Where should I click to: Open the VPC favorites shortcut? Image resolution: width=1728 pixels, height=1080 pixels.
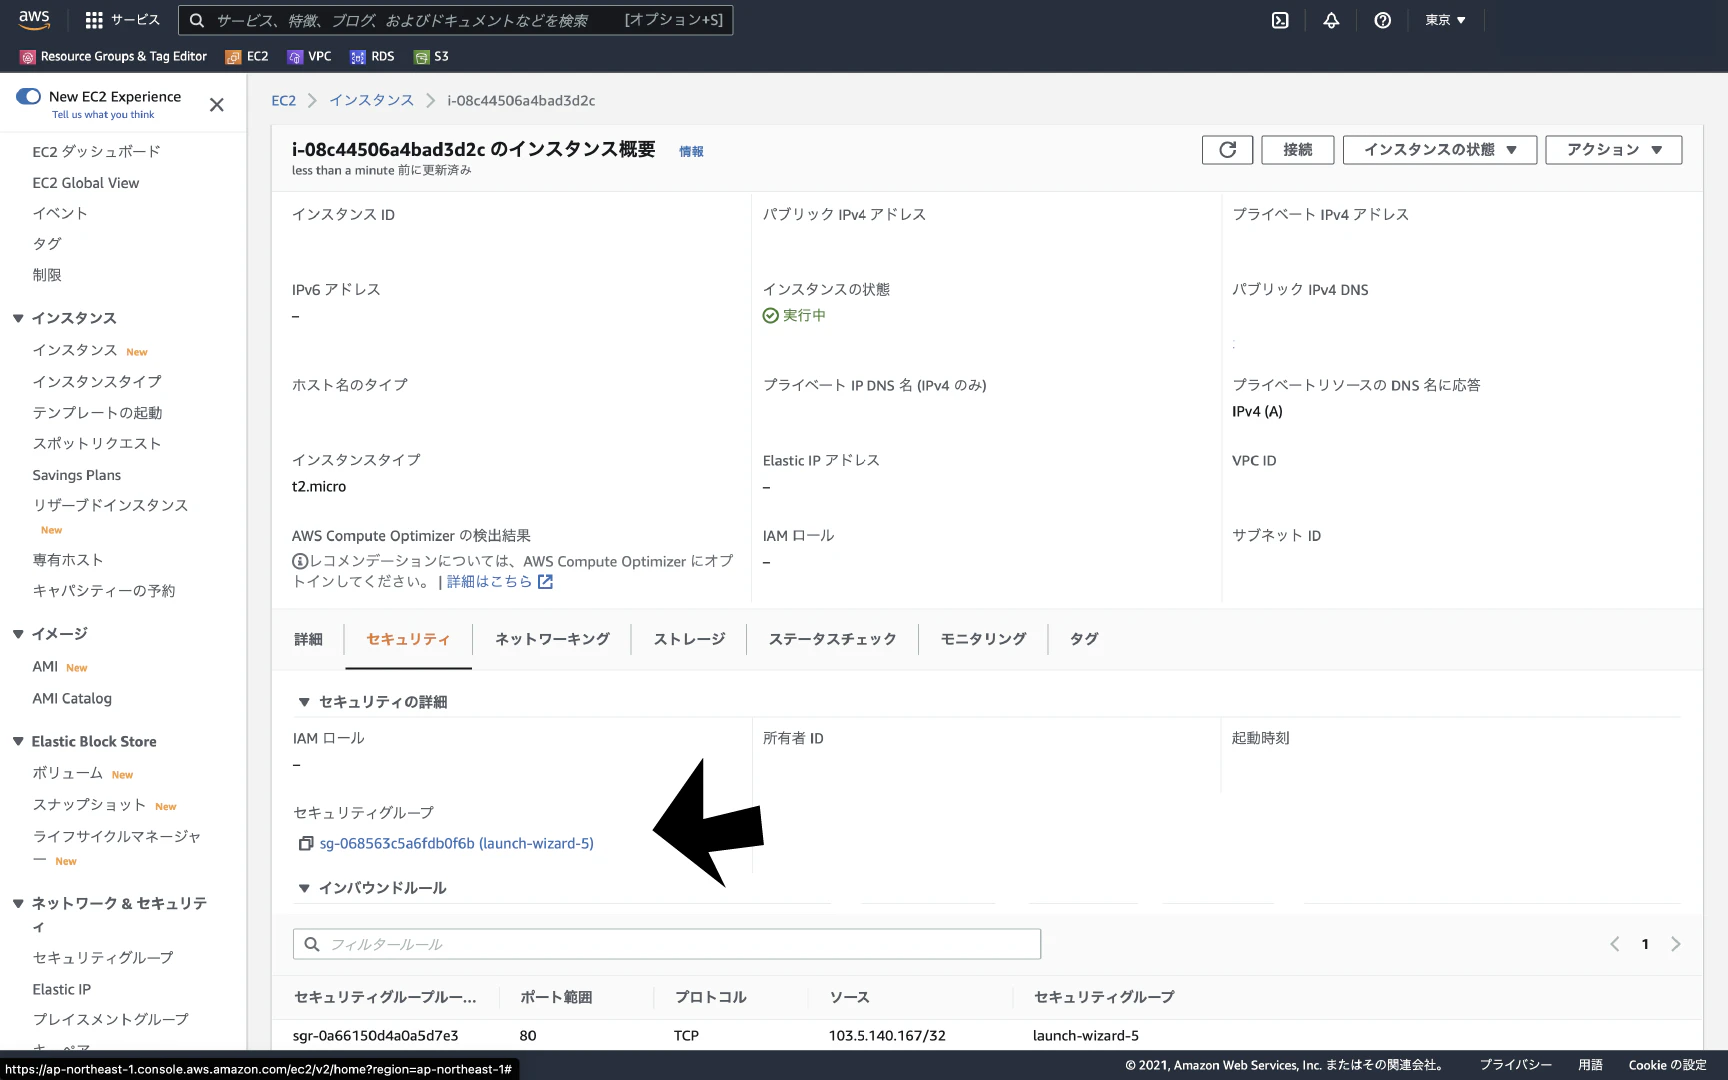[x=309, y=57]
